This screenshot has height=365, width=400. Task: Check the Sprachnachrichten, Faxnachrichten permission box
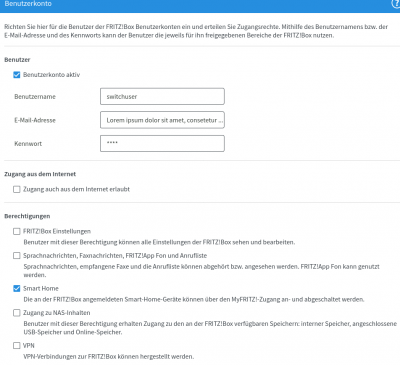(x=17, y=256)
